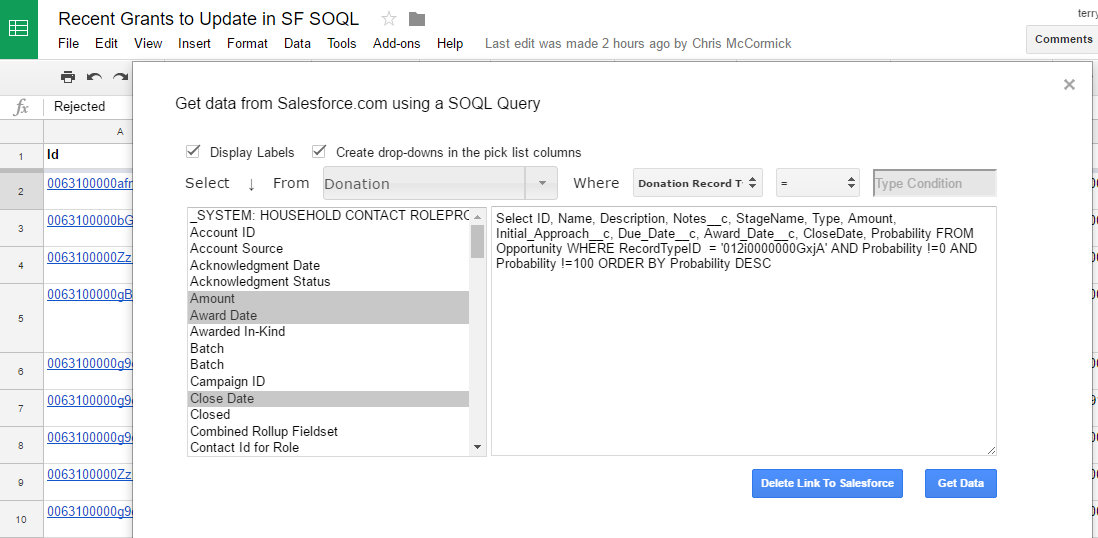
Task: Select _SYSTEM: HOUSEHOLD CONTACT ROLEPRO field
Action: pyautogui.click(x=328, y=216)
